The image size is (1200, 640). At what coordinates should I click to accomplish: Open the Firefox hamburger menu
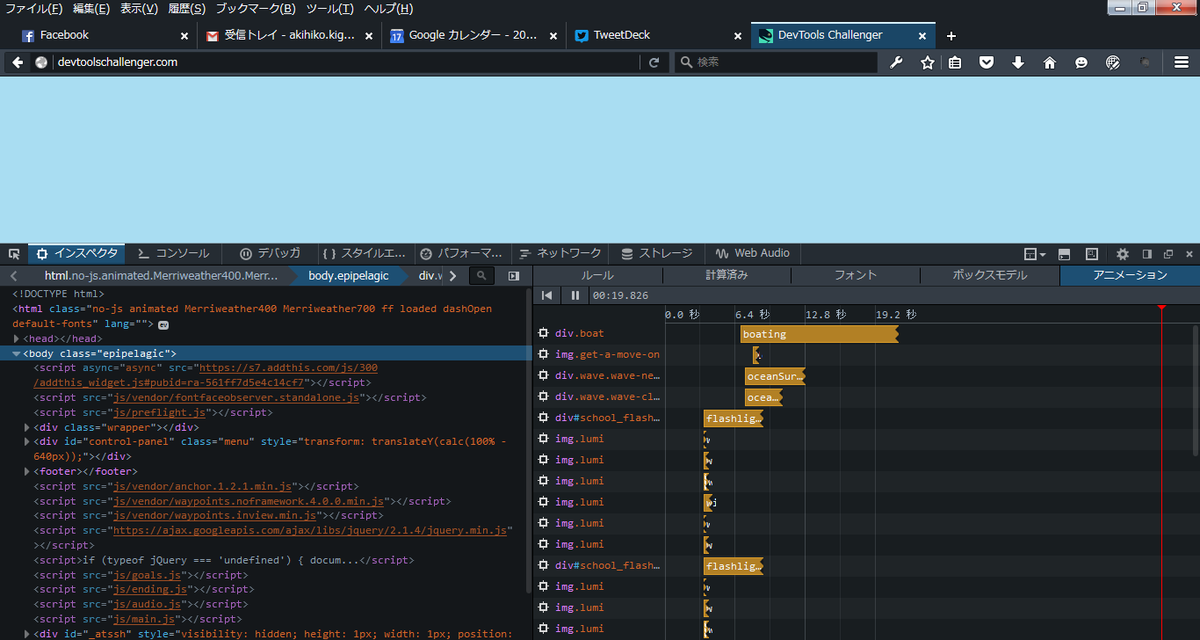click(1181, 62)
